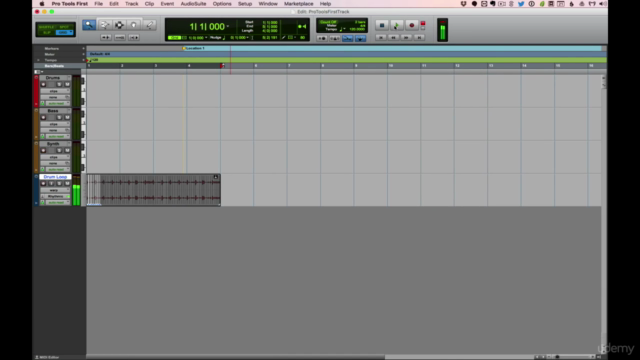Image resolution: width=640 pixels, height=360 pixels.
Task: Open the tempo note resolution dropdown
Action: click(343, 29)
